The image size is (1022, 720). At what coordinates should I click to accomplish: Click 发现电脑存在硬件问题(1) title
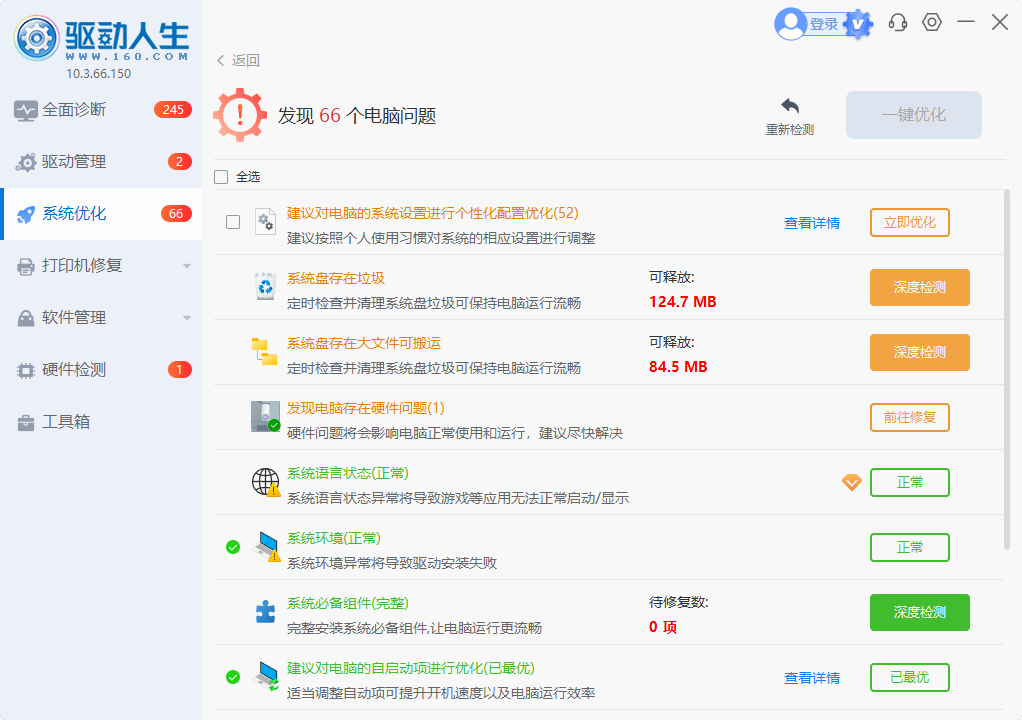coord(366,408)
